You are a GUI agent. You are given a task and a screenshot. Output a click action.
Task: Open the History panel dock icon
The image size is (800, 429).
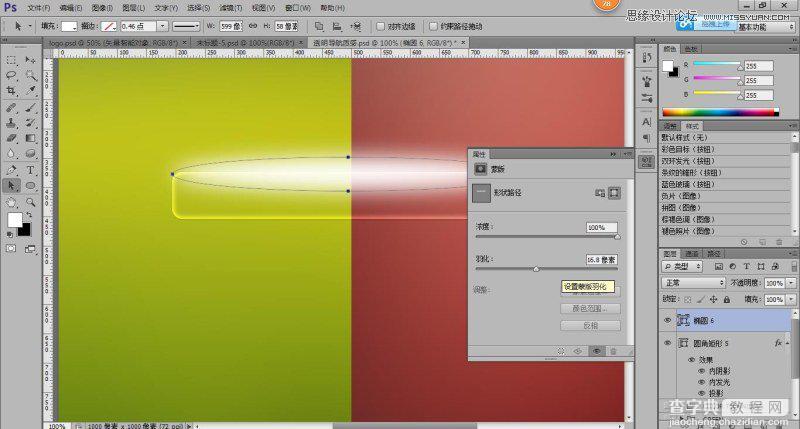pyautogui.click(x=646, y=58)
